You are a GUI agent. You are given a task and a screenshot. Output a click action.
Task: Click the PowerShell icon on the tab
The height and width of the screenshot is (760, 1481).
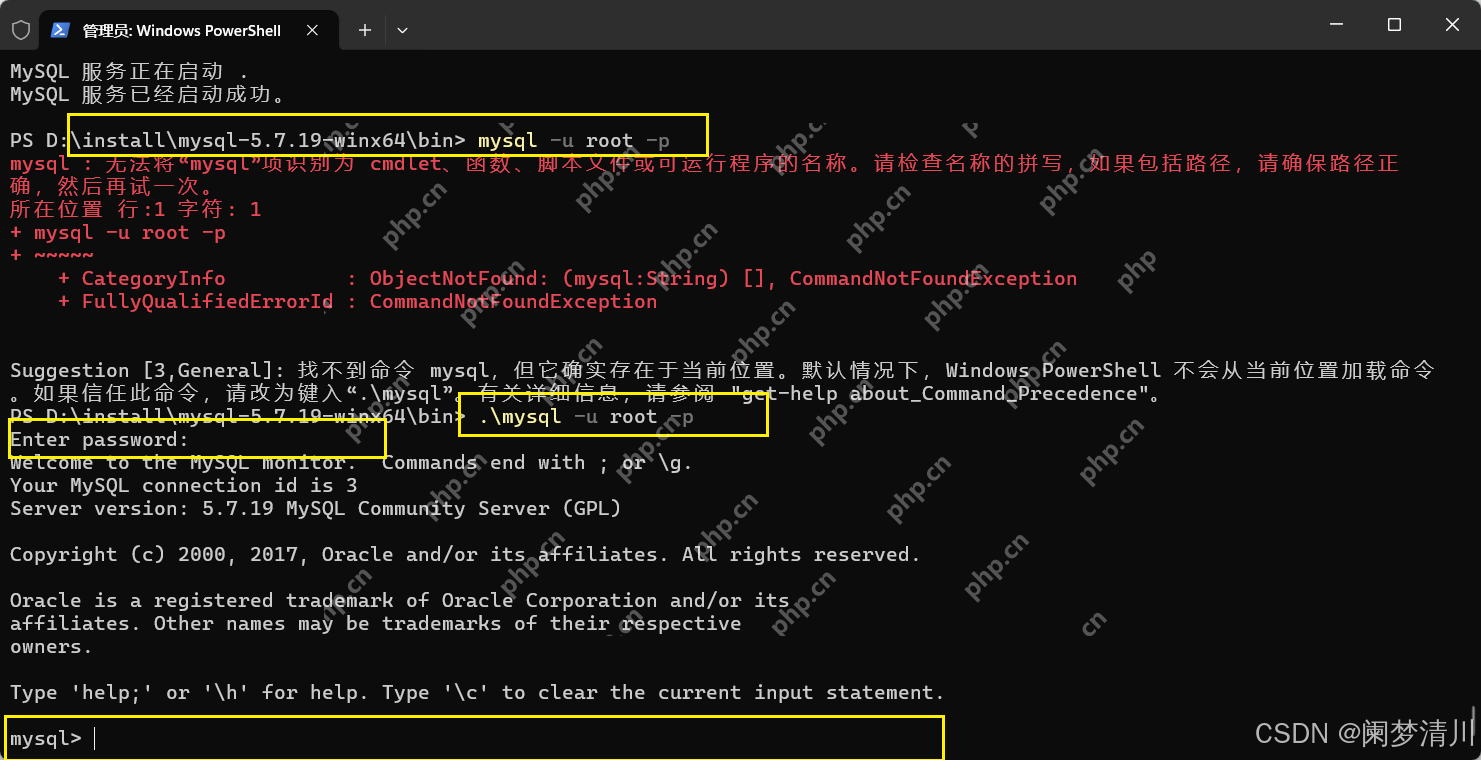coord(60,30)
